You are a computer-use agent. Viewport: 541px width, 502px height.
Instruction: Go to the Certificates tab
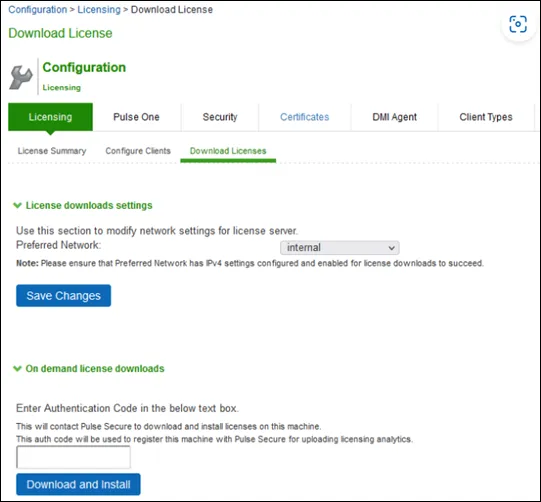coord(305,117)
